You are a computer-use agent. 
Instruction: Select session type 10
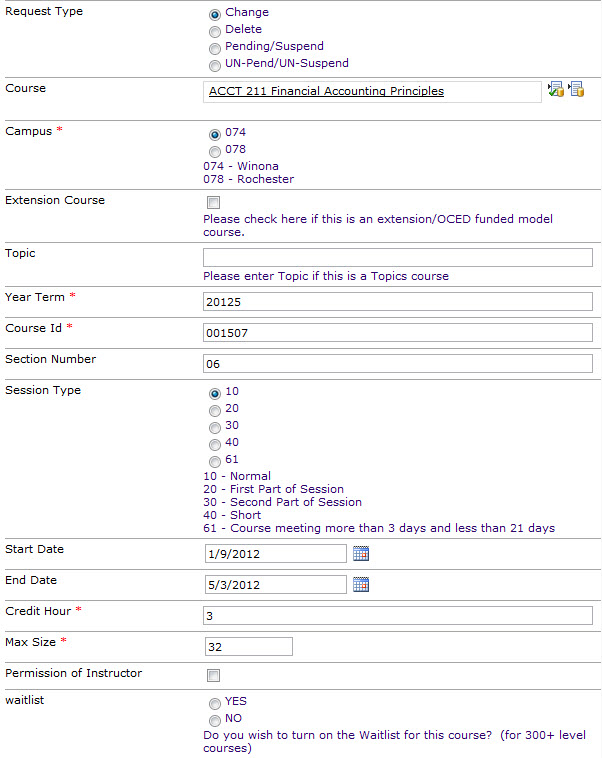(215, 394)
